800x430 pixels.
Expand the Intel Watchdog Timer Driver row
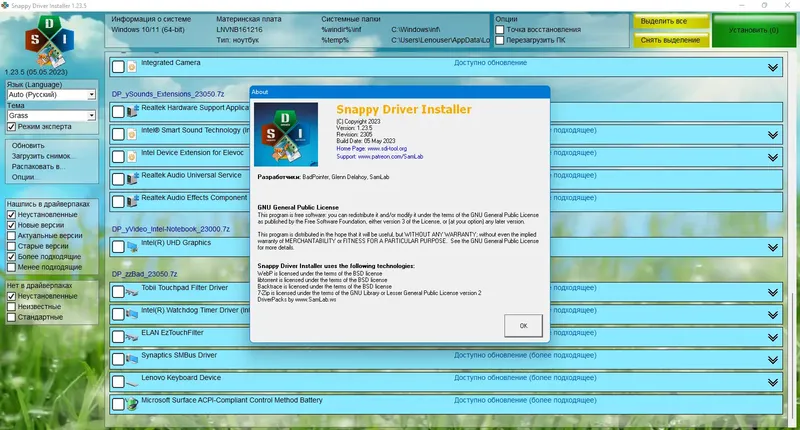point(773,315)
